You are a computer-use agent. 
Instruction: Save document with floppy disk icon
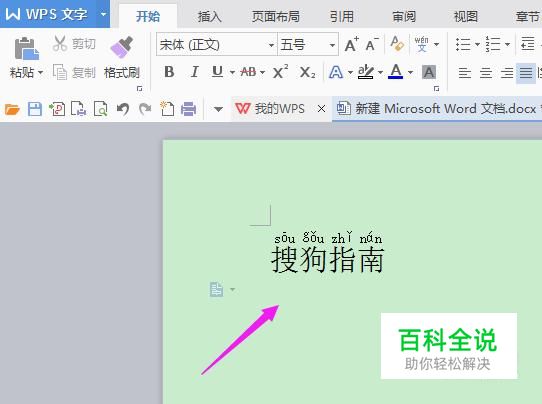[x=35, y=109]
